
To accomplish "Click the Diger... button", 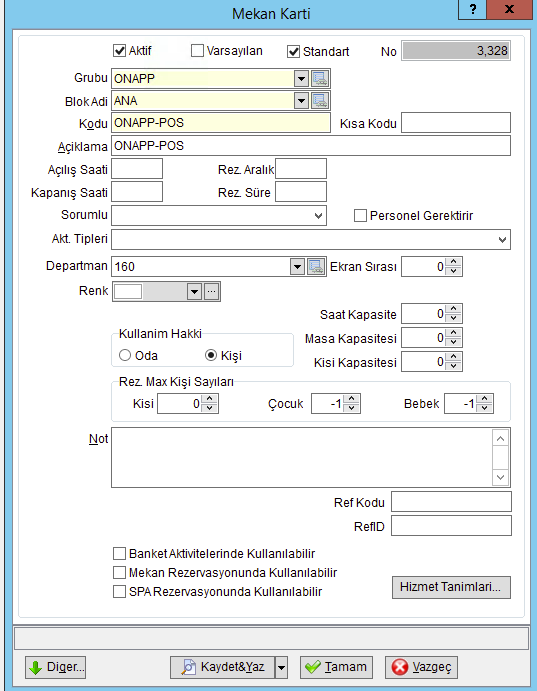I will pos(56,667).
